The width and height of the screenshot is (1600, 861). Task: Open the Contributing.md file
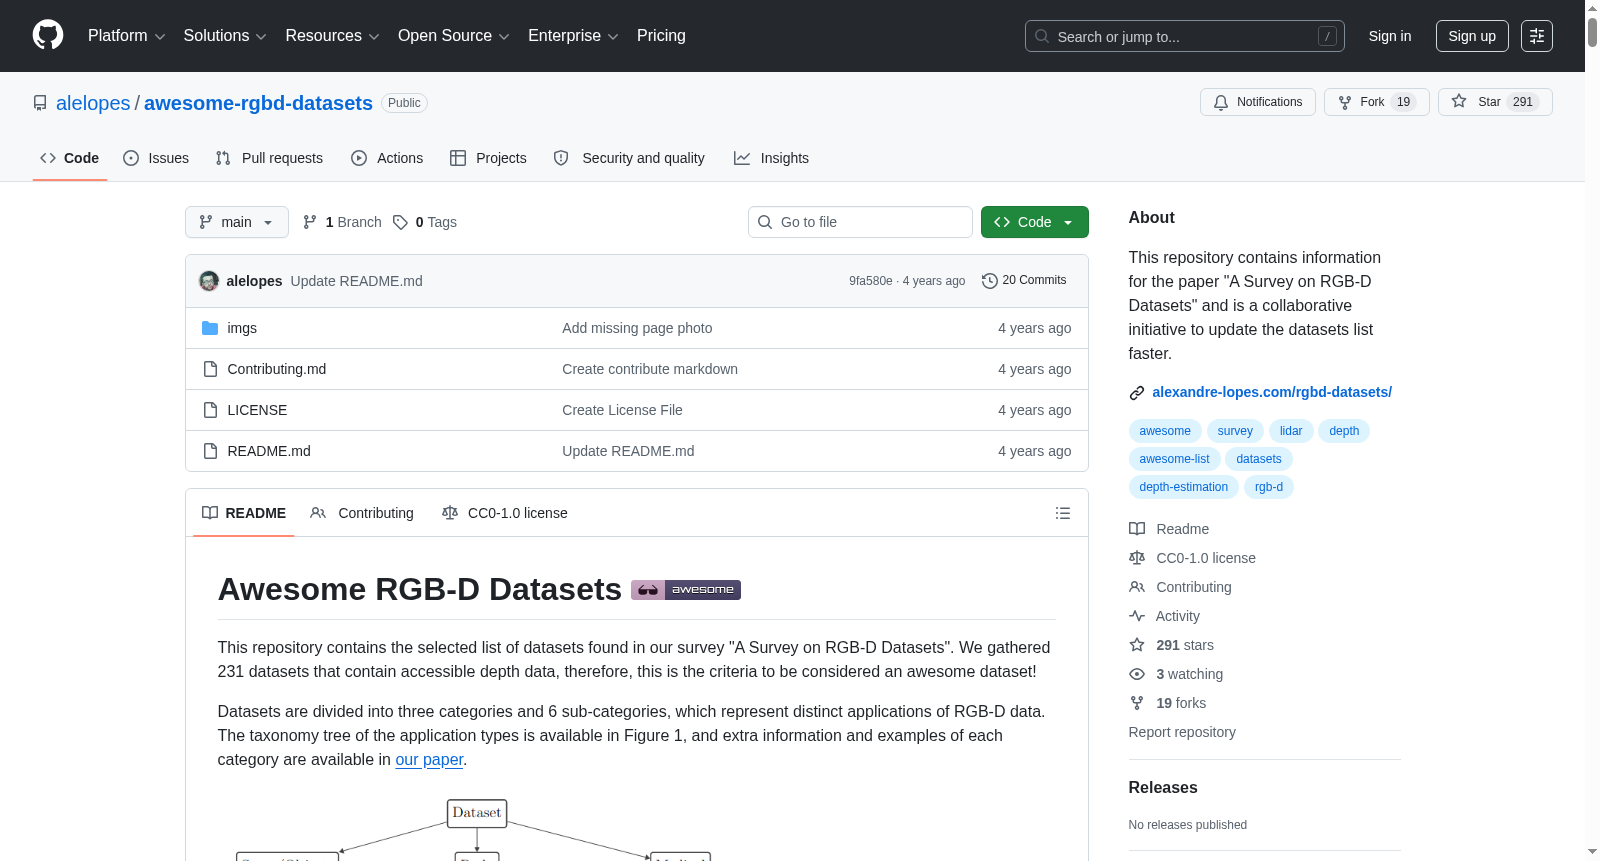coord(277,369)
